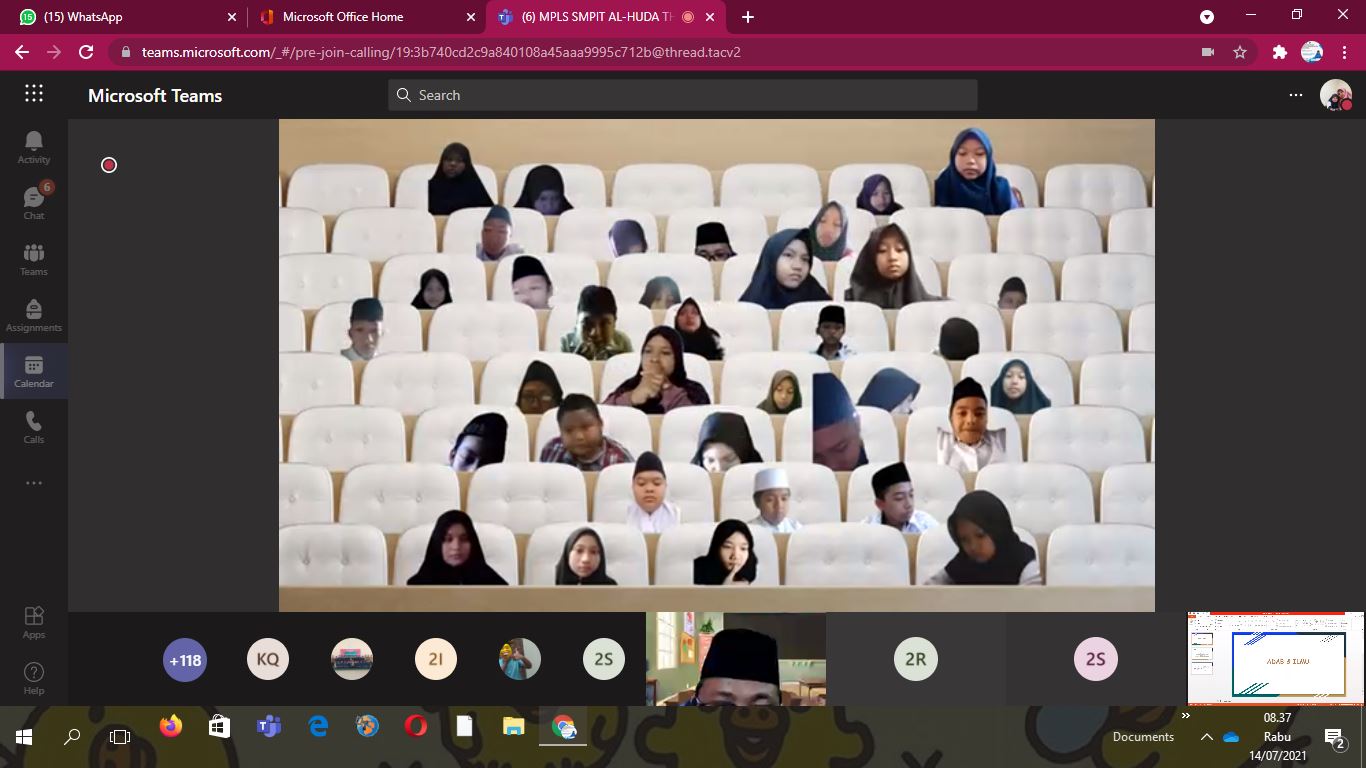Click the Teams Search box

point(682,95)
